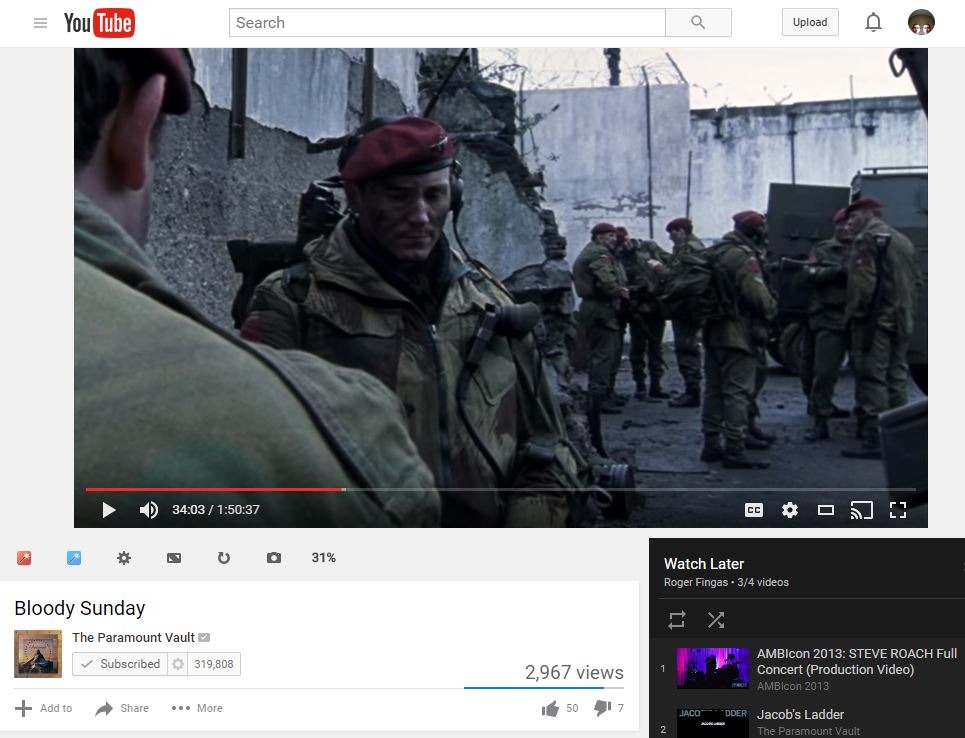The image size is (965, 738).
Task: Open AMBIcon 2013: STEVE ROACH Full Concert title
Action: [x=857, y=662]
